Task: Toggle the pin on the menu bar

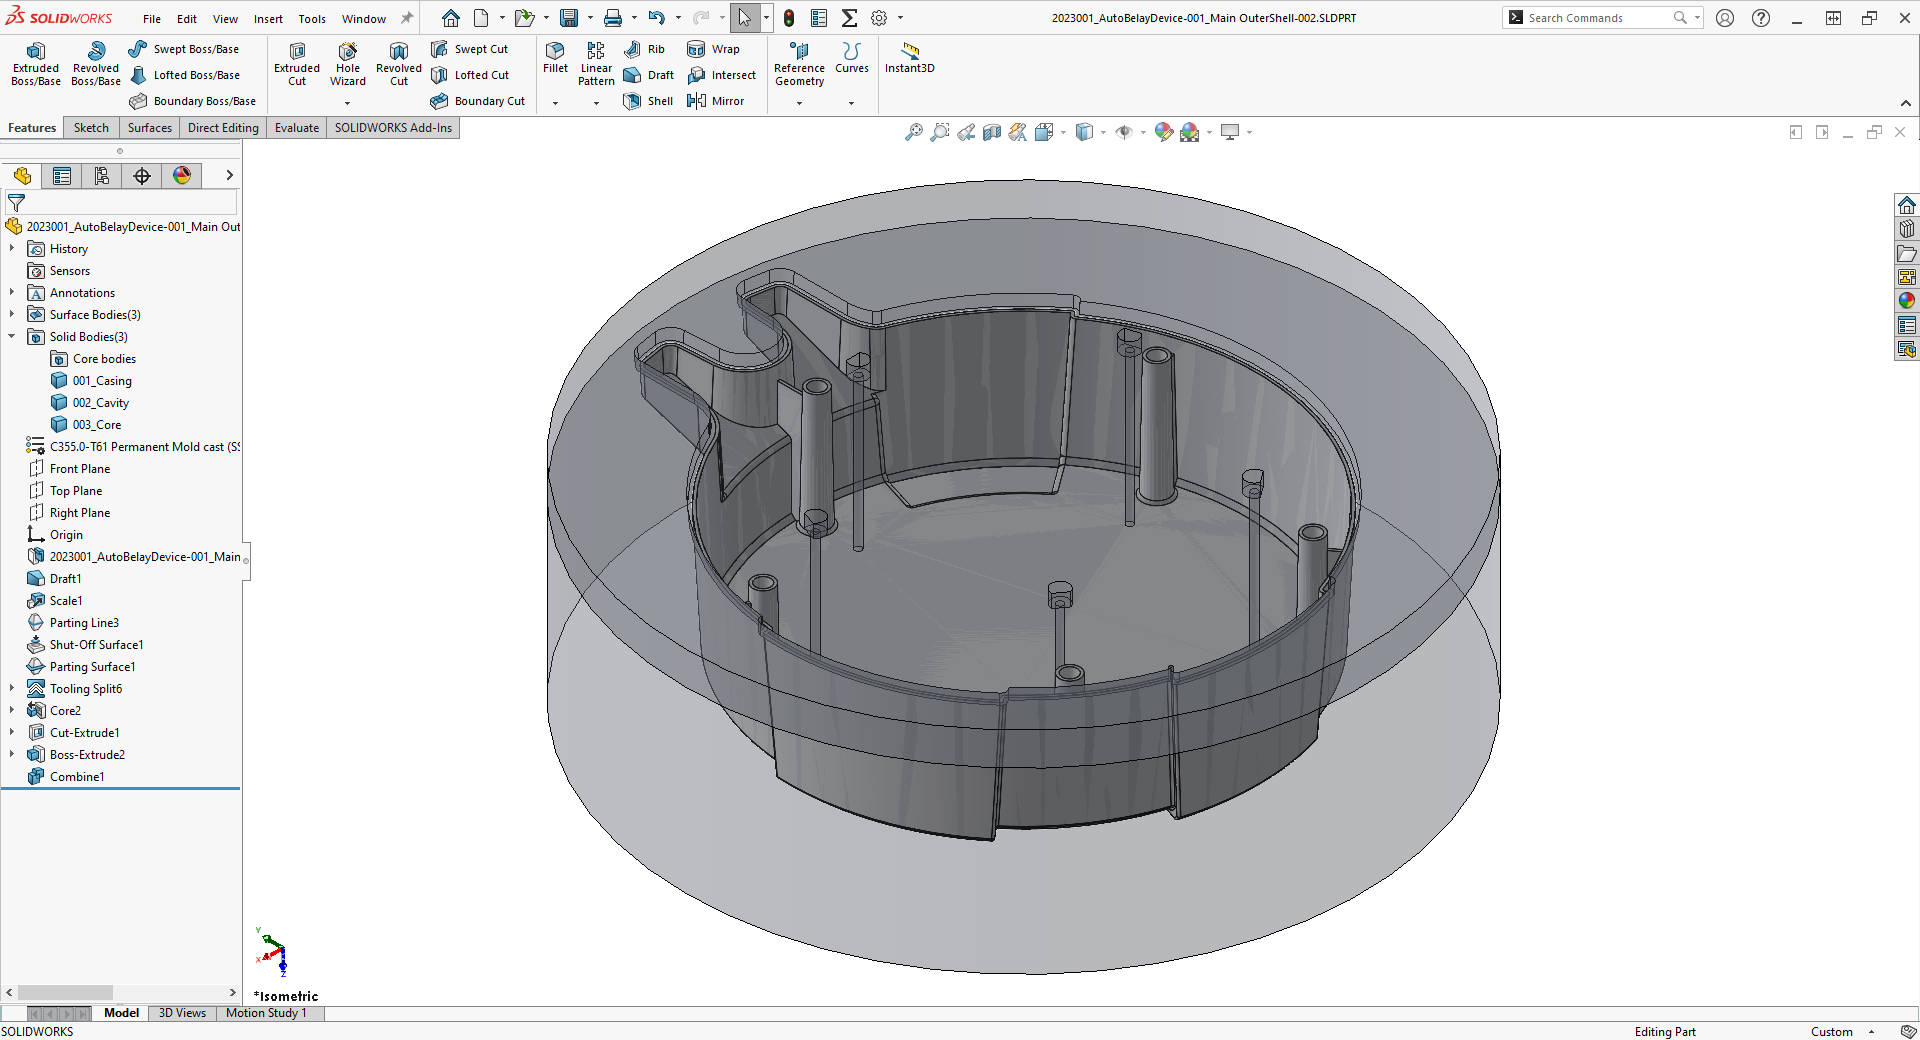Action: 406,17
